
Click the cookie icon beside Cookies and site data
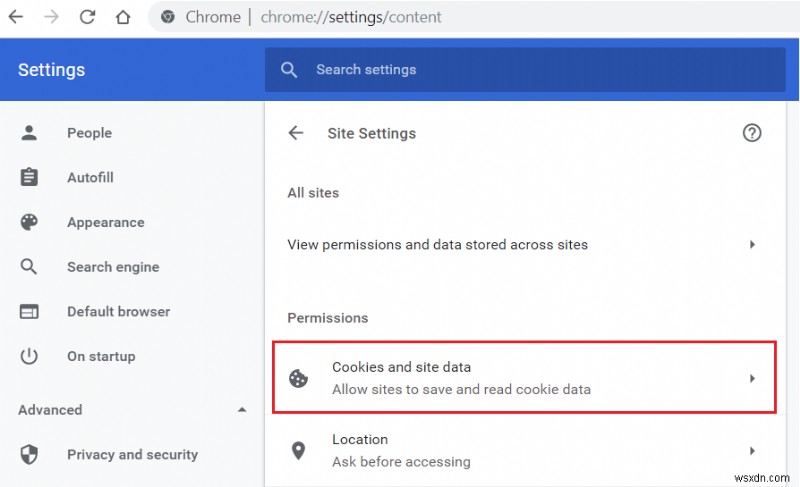[x=298, y=378]
